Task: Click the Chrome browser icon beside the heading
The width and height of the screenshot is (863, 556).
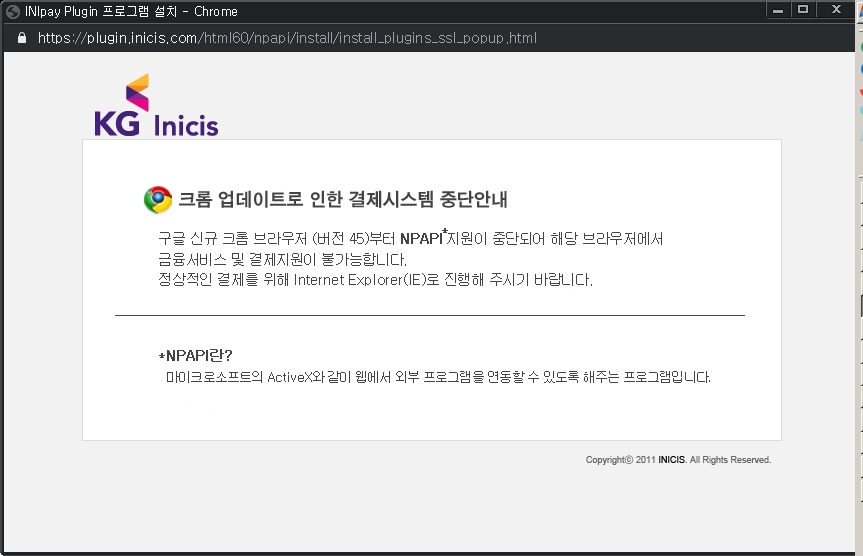Action: click(158, 199)
